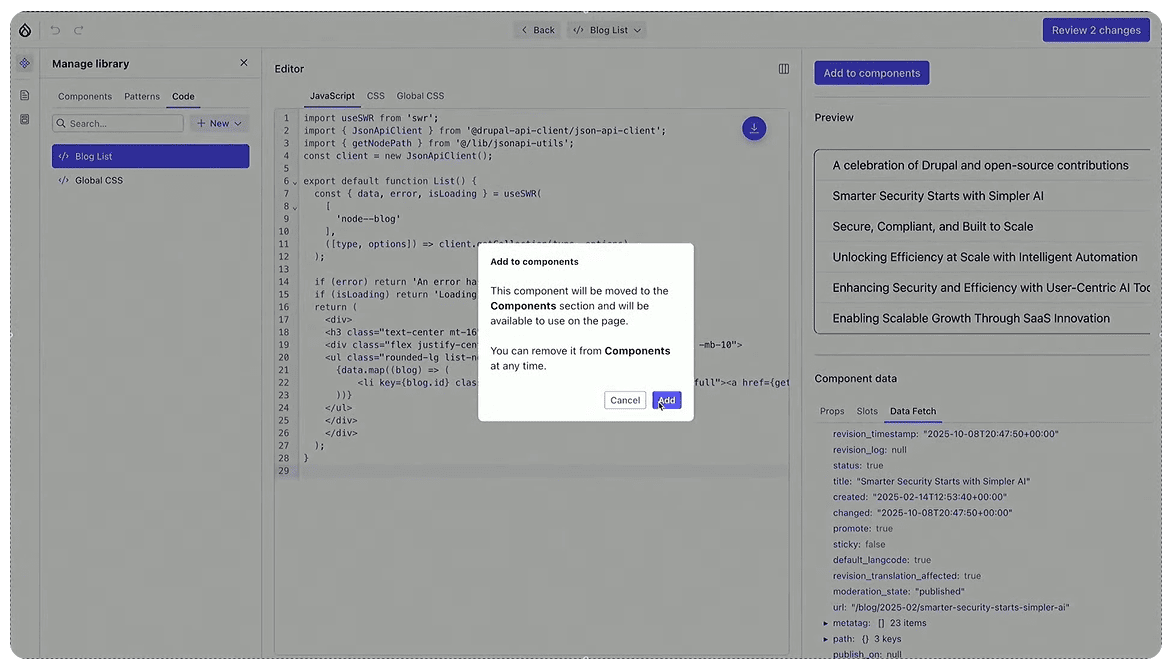
Task: Expand the metatag row in Component data
Action: pyautogui.click(x=827, y=623)
